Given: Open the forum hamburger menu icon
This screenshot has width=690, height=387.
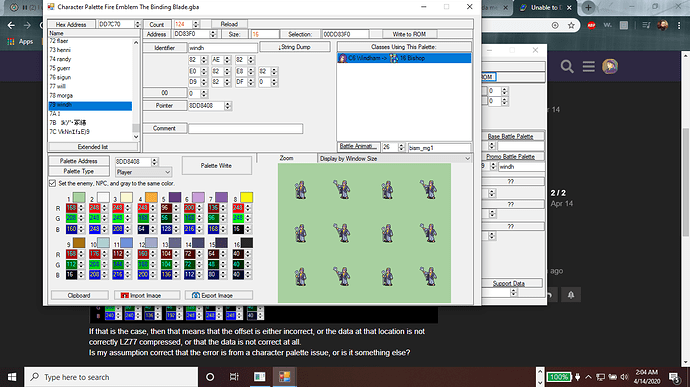Looking at the screenshot, I should pyautogui.click(x=589, y=66).
